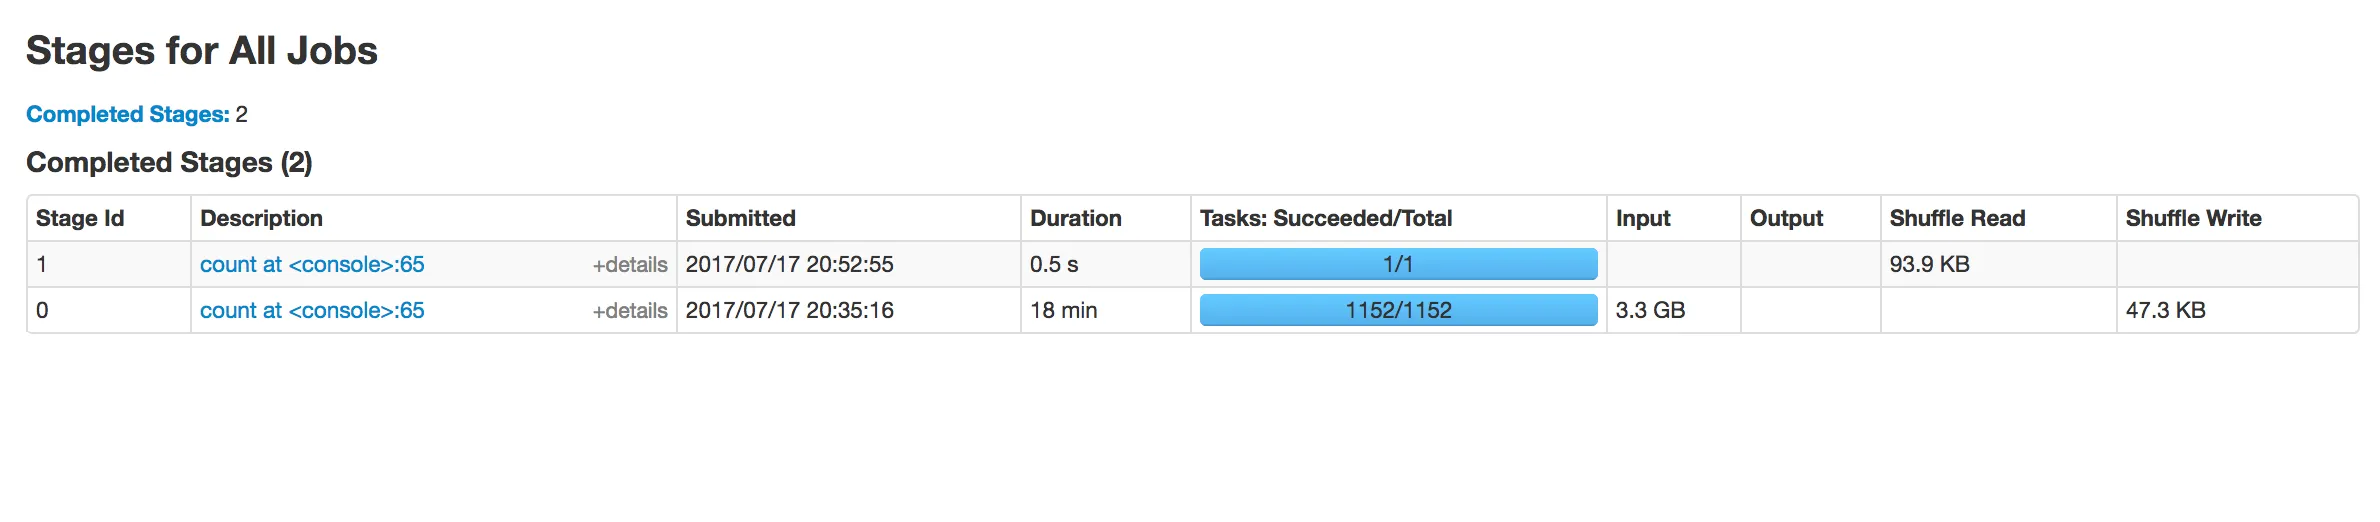
Task: Click the 2017/07/17 20:52:55 submitted cell
Action: (789, 265)
